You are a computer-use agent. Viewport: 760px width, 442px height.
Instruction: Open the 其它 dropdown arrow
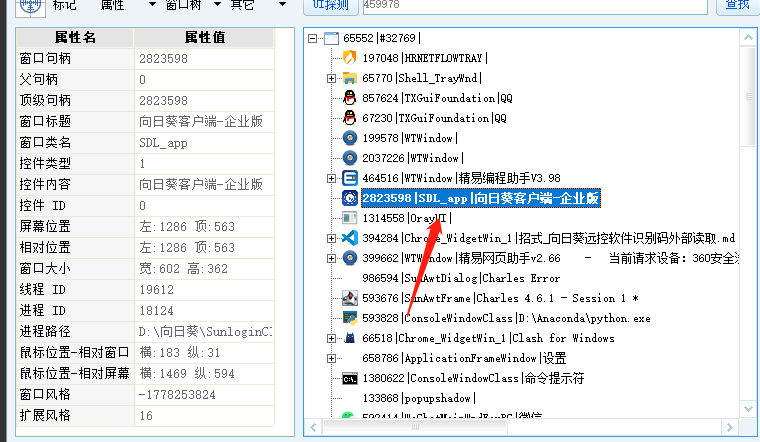(283, 4)
